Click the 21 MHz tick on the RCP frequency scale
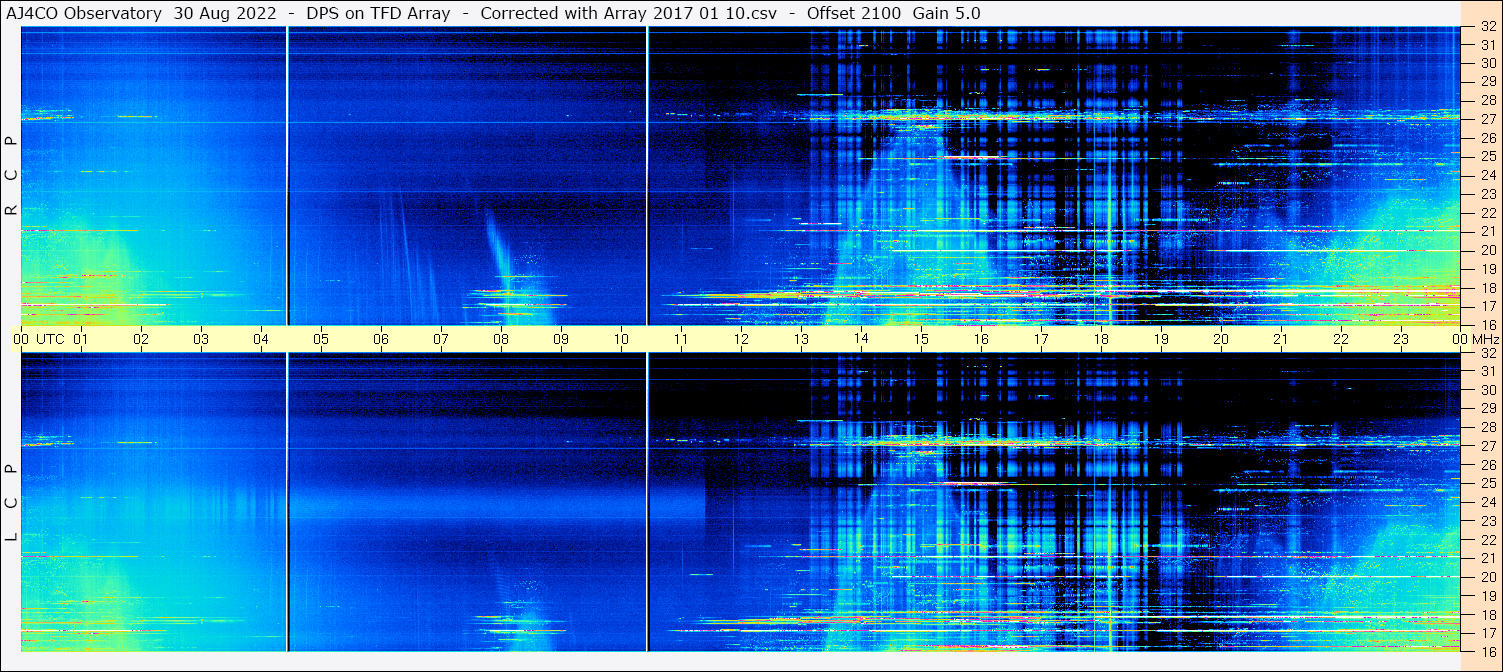 (1488, 231)
